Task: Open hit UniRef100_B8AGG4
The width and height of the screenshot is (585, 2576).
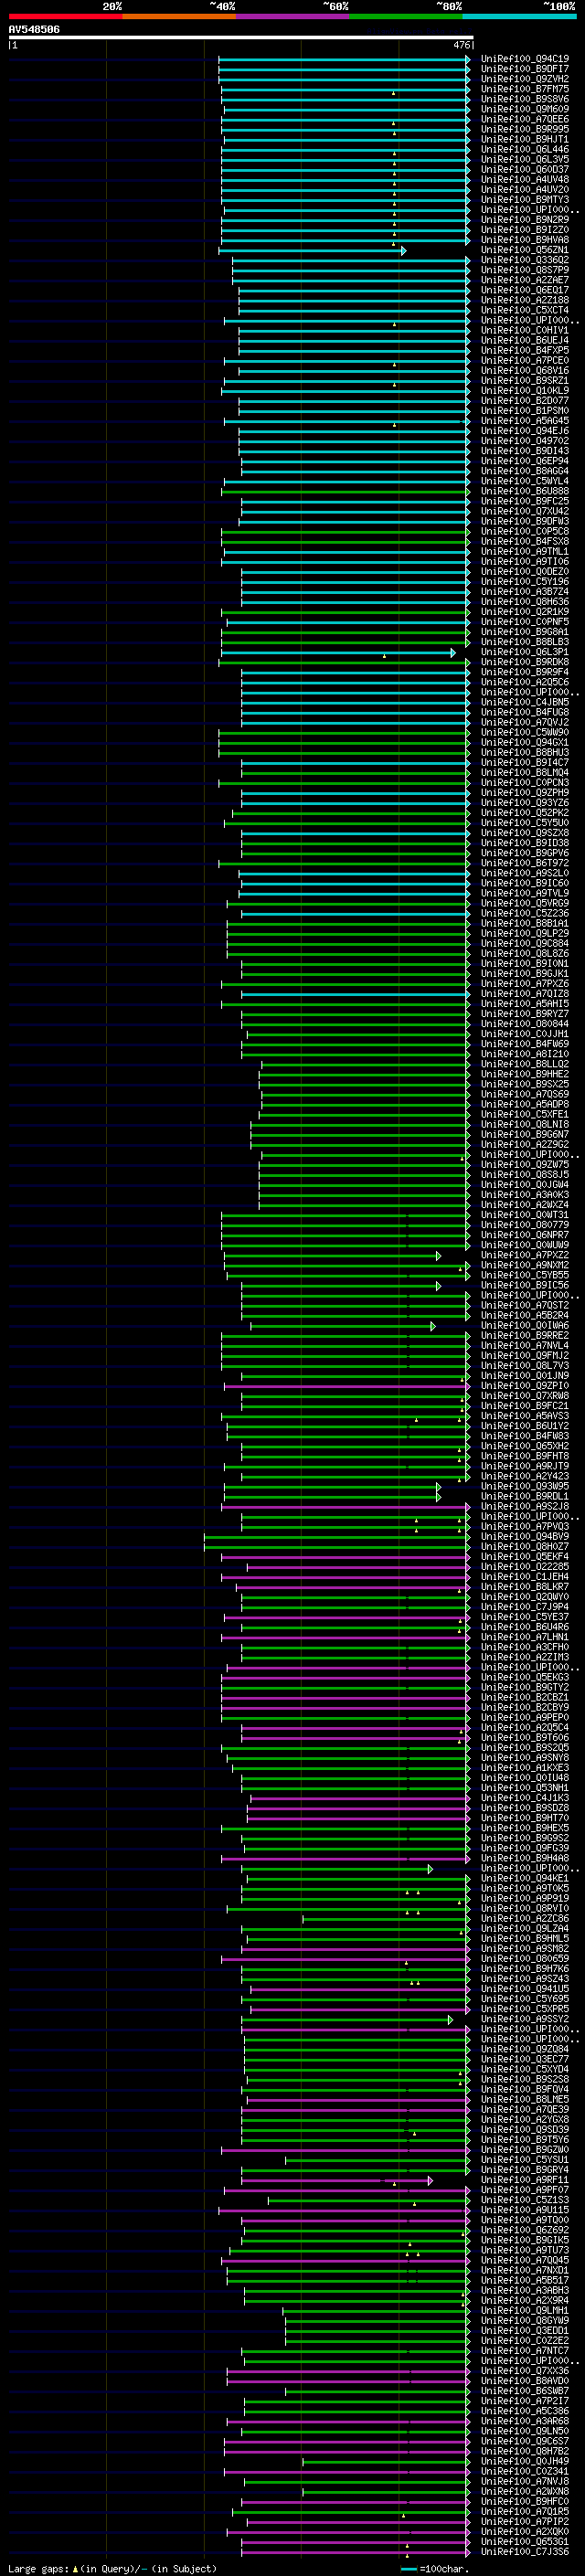Action: [525, 471]
